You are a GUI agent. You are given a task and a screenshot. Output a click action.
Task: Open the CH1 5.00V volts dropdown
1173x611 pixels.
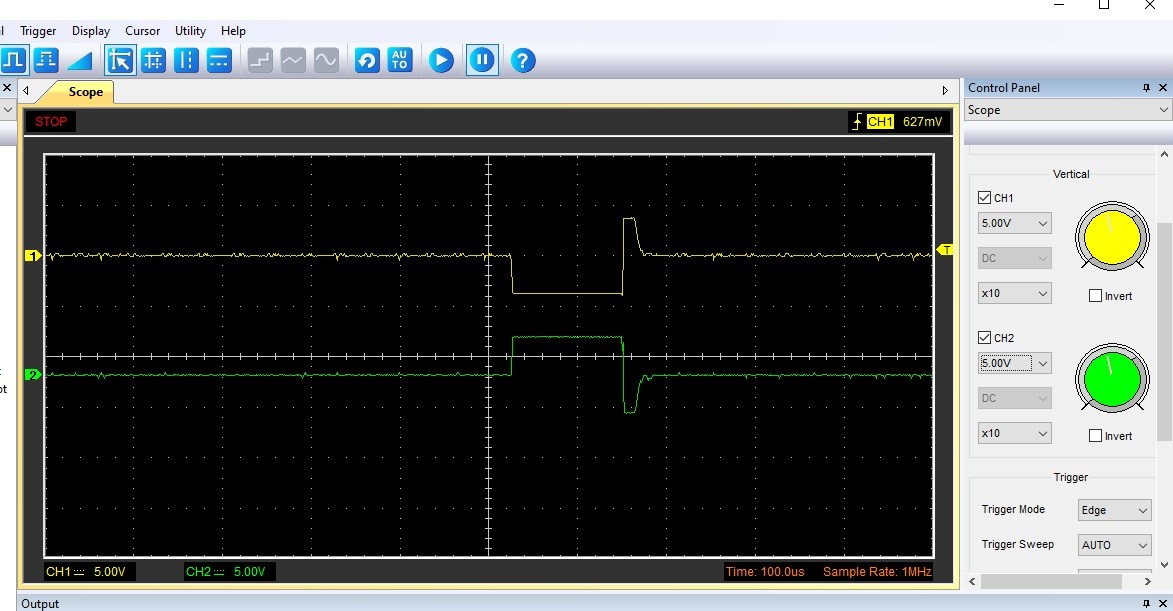1014,223
